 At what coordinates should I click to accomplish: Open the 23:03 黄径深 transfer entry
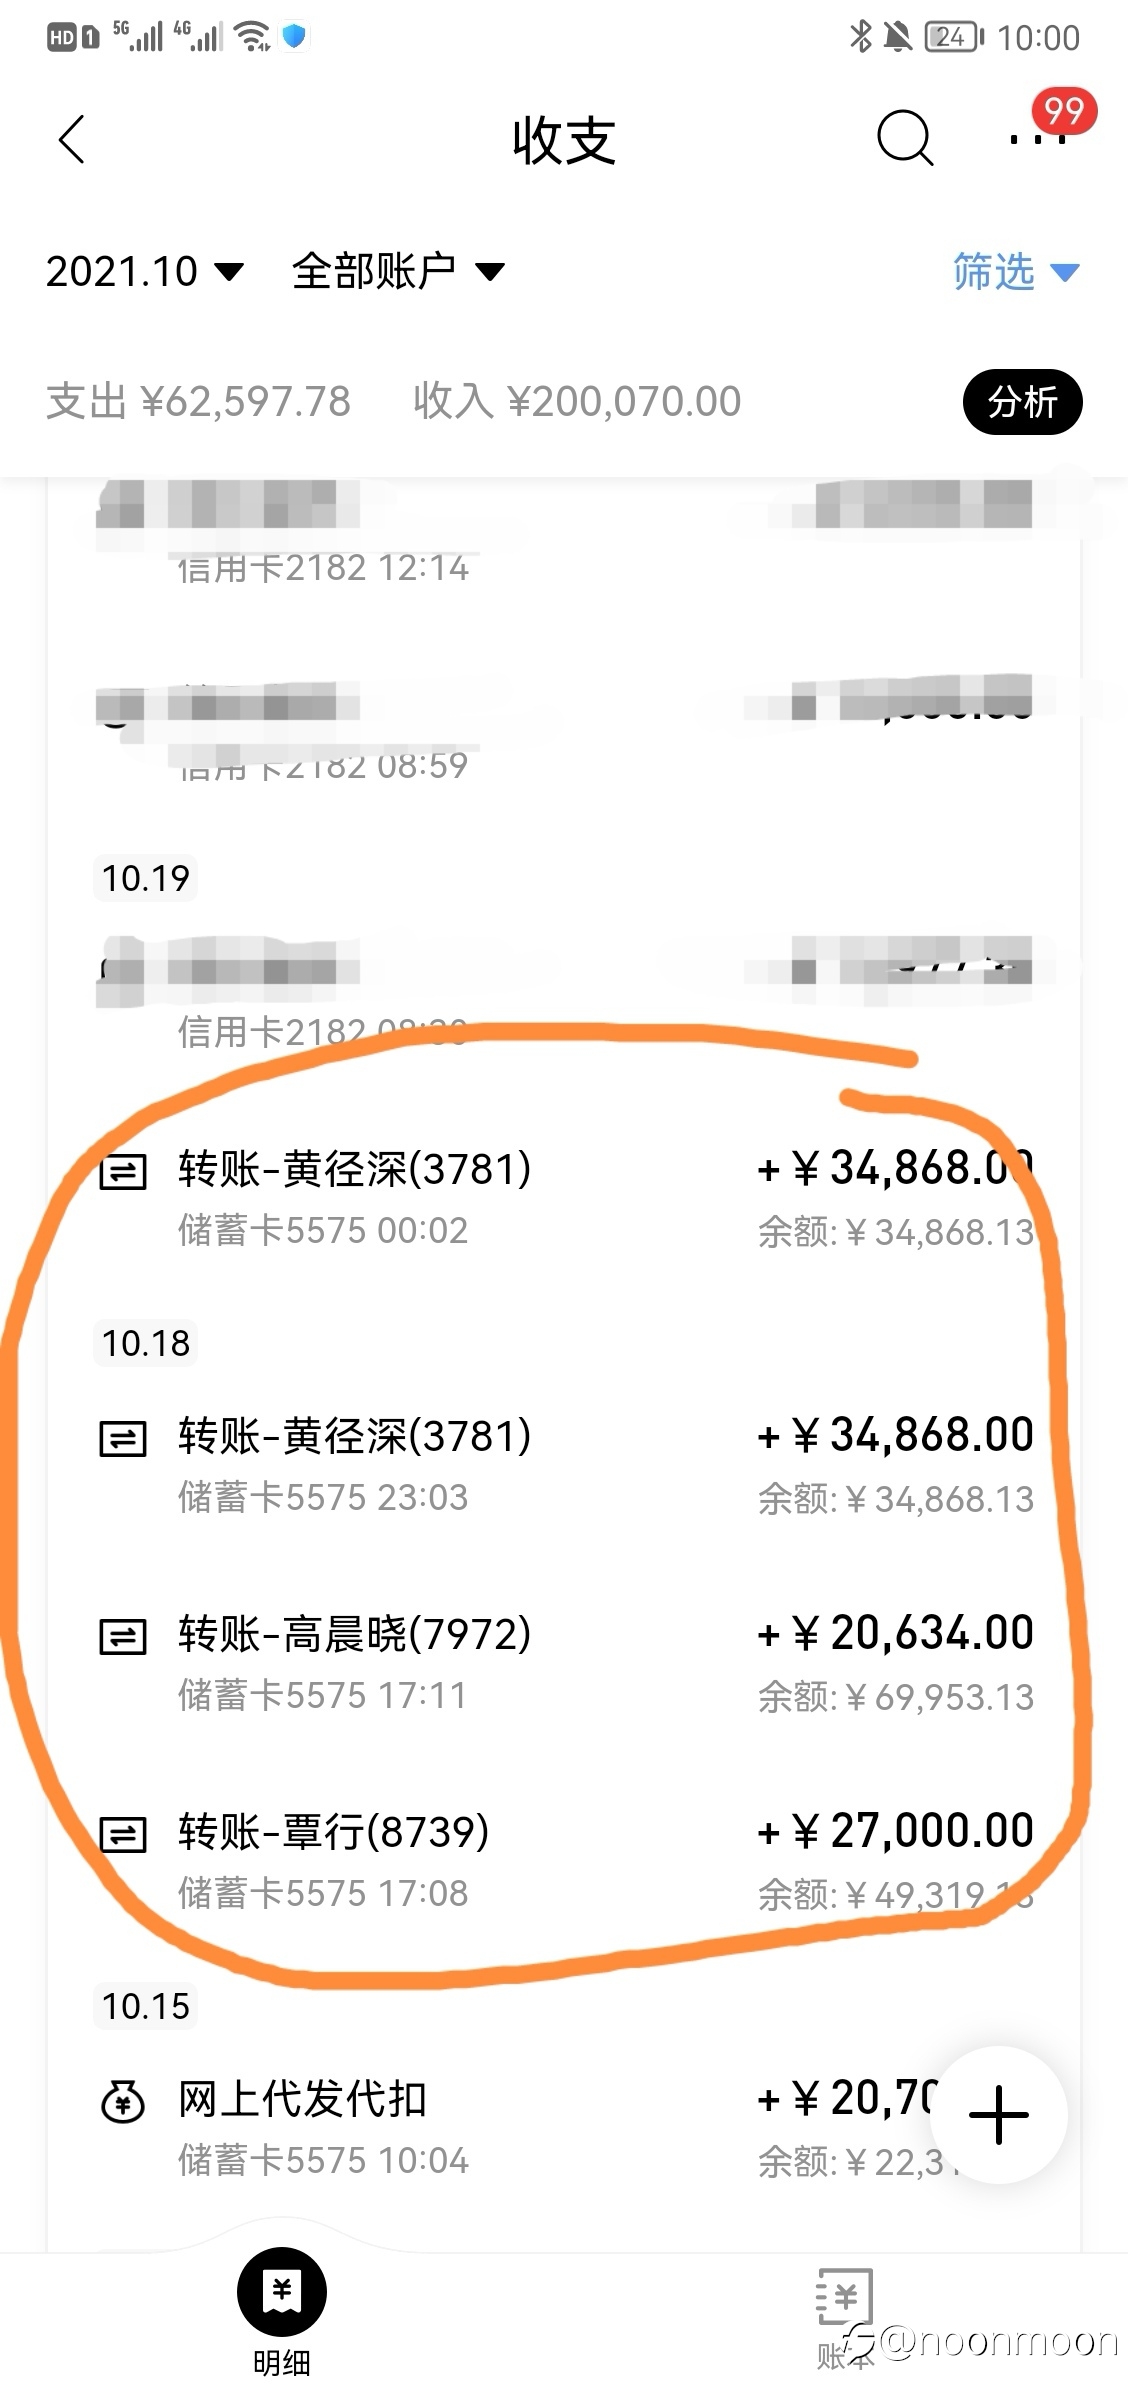tap(564, 1465)
